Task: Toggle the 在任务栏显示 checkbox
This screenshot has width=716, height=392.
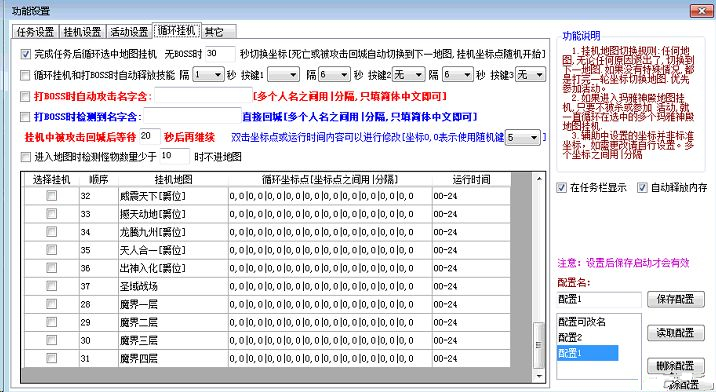Action: (x=562, y=187)
